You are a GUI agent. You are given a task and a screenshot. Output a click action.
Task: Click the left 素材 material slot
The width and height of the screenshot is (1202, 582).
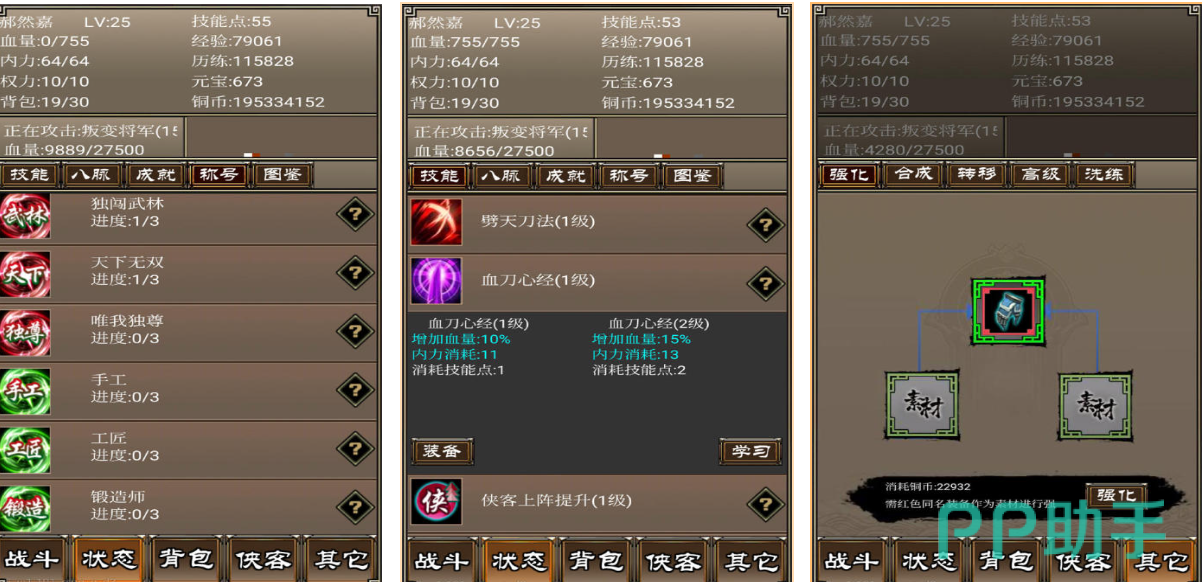pyautogui.click(x=922, y=406)
